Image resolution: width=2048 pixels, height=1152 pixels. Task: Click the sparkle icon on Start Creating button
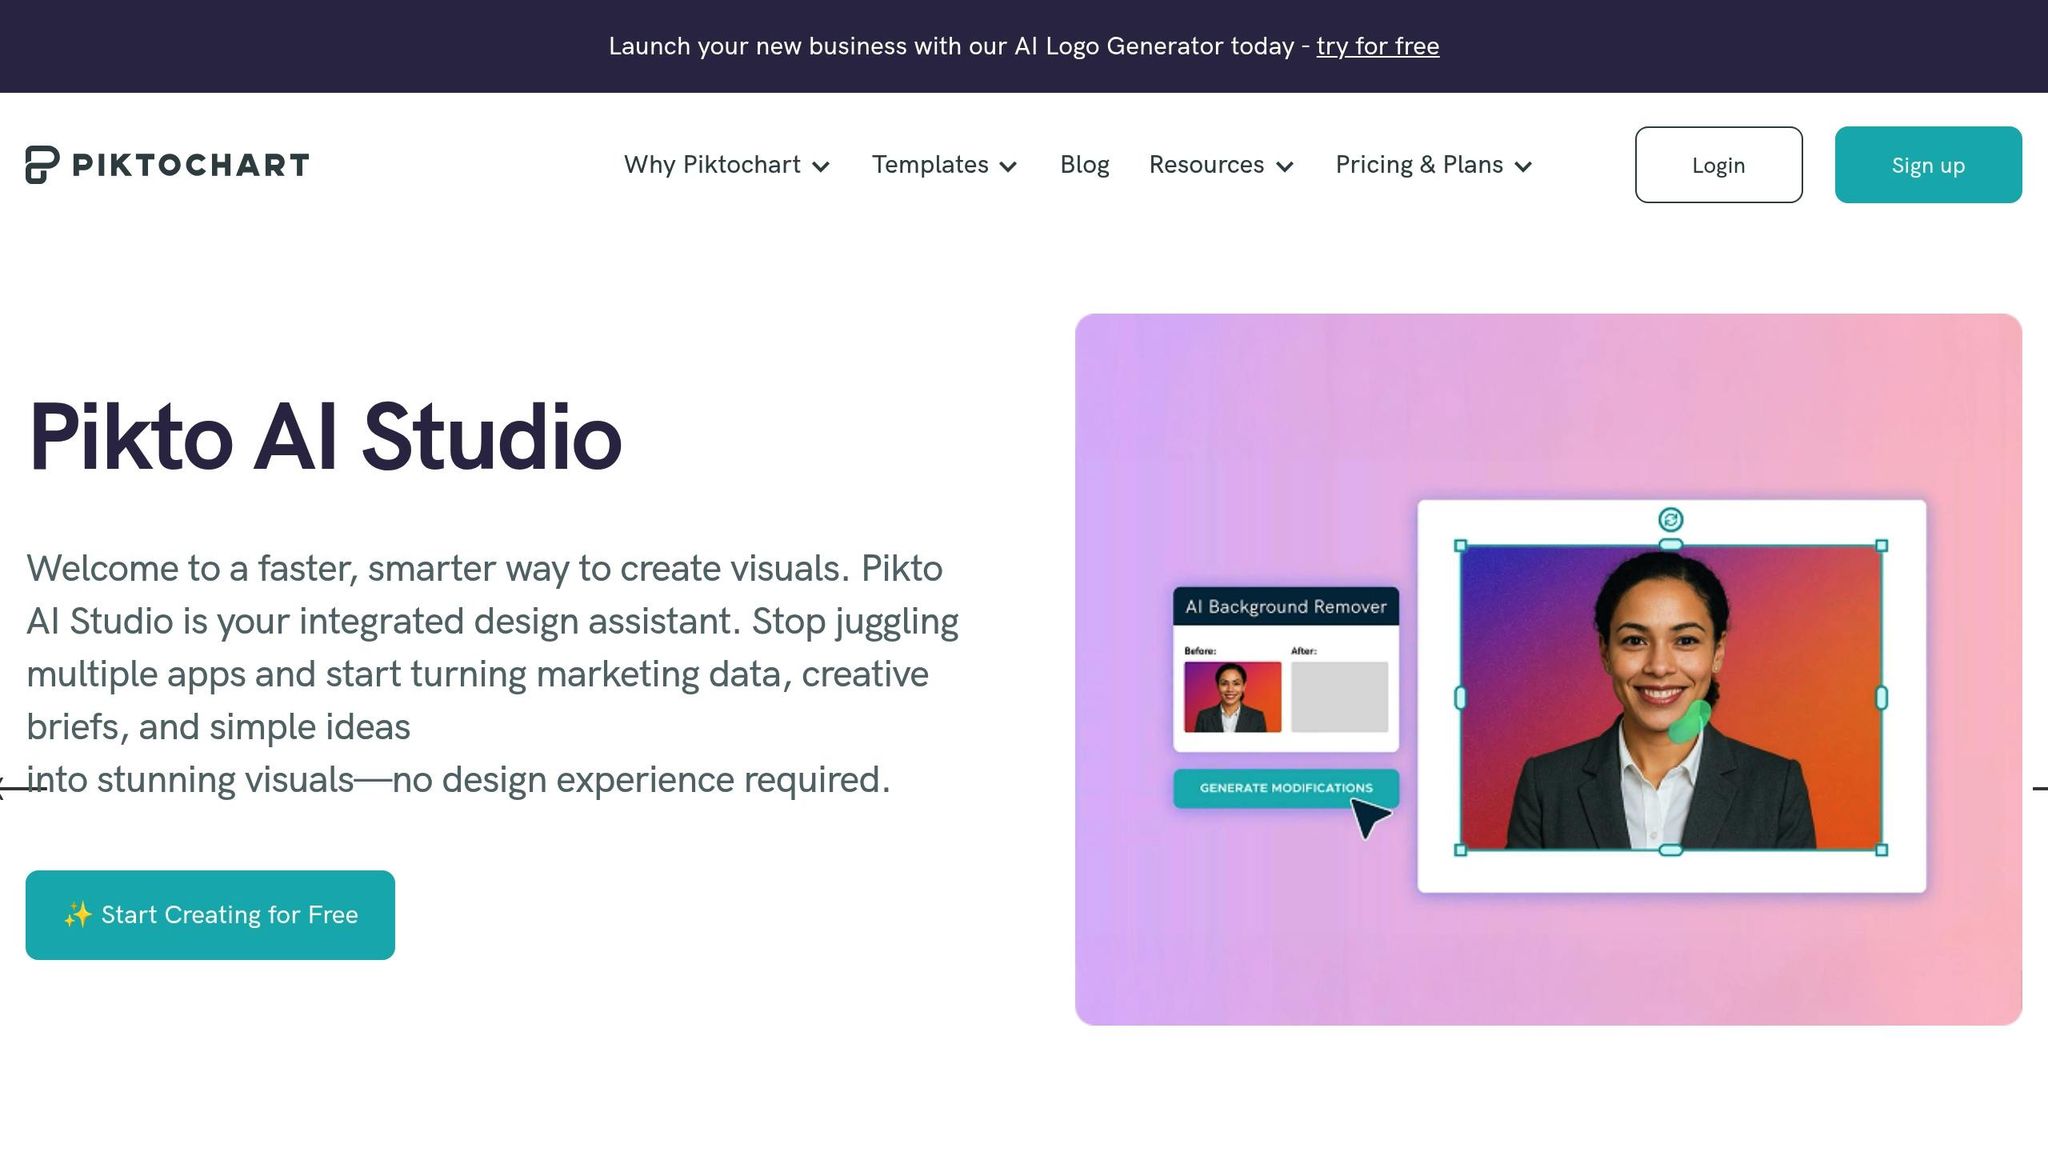click(x=78, y=915)
